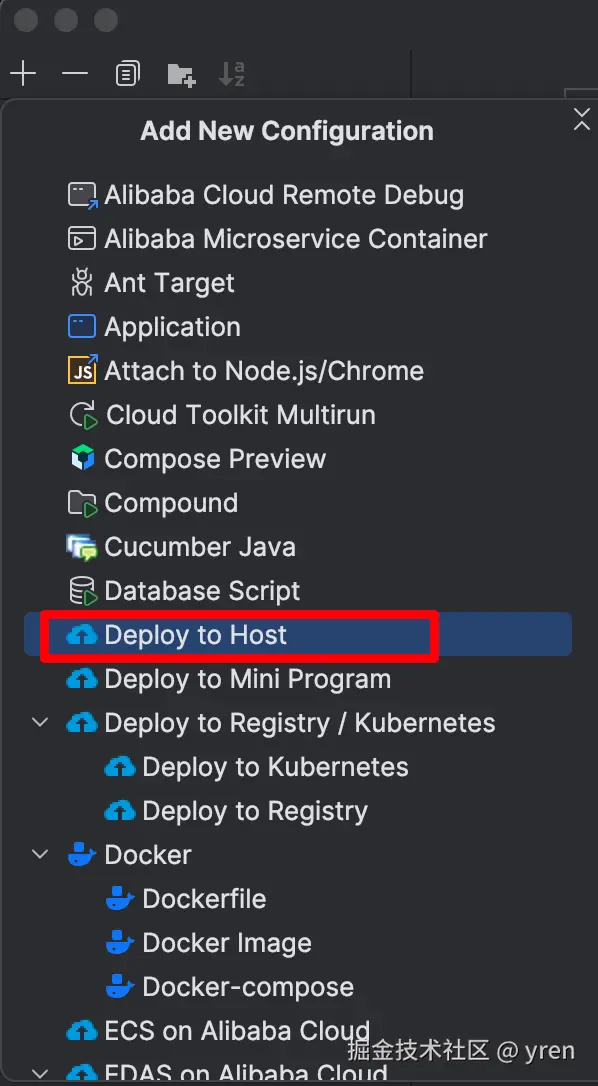
Task: Click the Dockerfile whale icon
Action: point(119,899)
